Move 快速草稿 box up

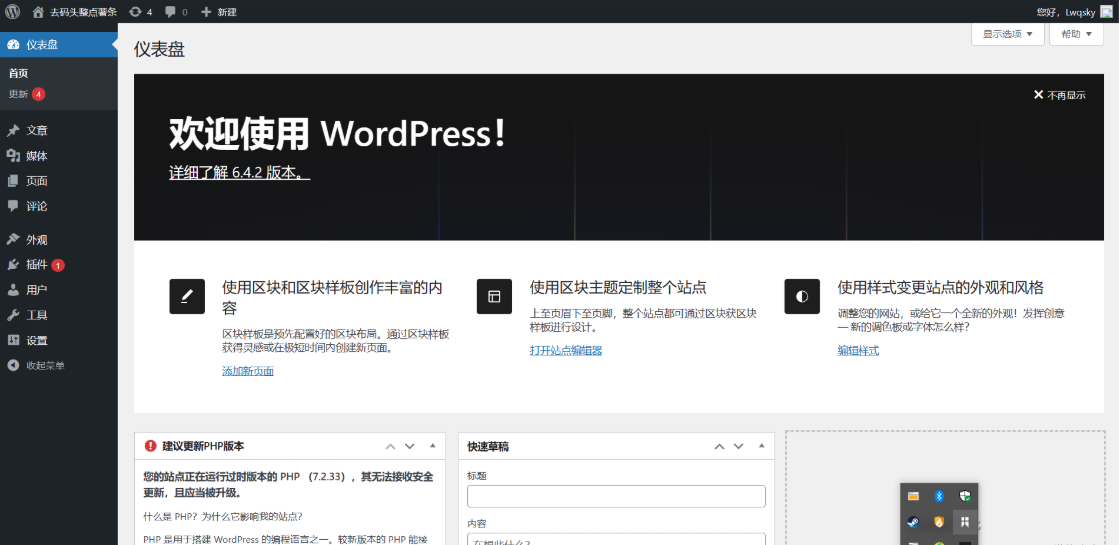719,447
